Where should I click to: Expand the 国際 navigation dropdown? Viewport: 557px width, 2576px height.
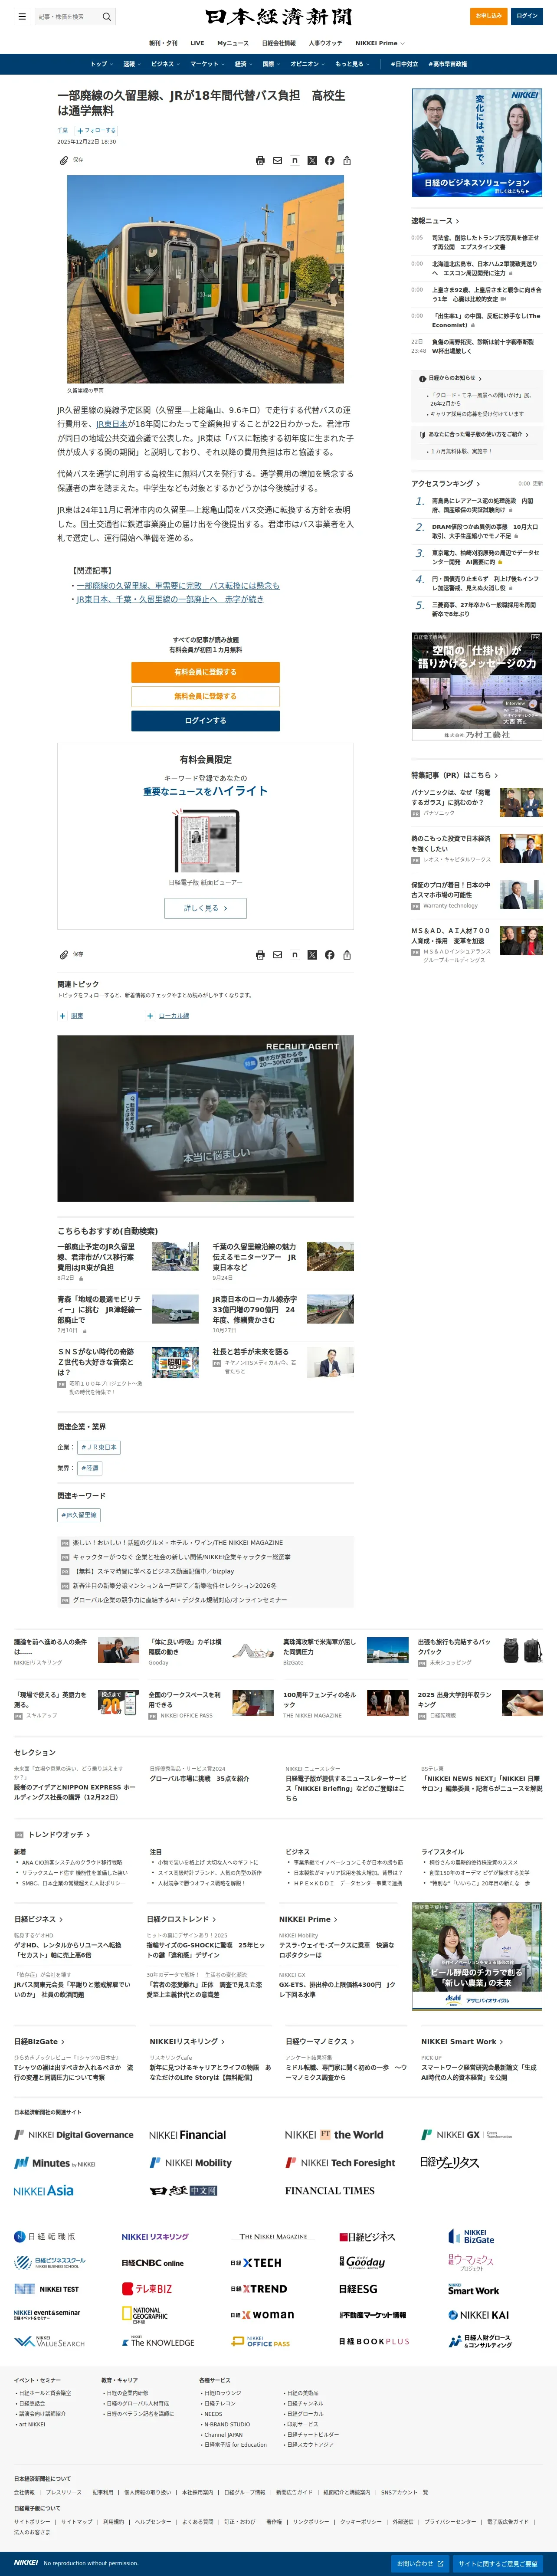click(x=271, y=64)
